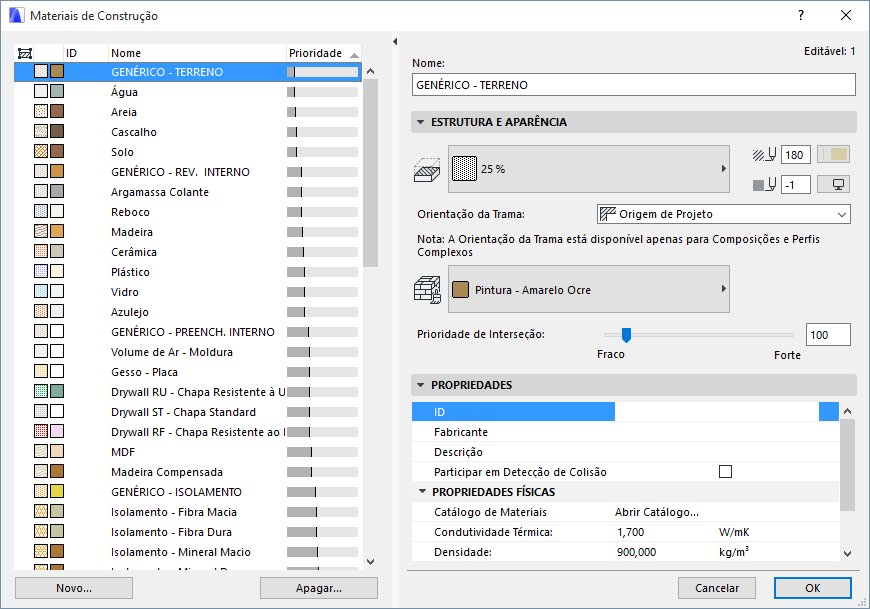Click the fill pattern icon of Madeira row
Screen dimensions: 870x609
(x=41, y=231)
